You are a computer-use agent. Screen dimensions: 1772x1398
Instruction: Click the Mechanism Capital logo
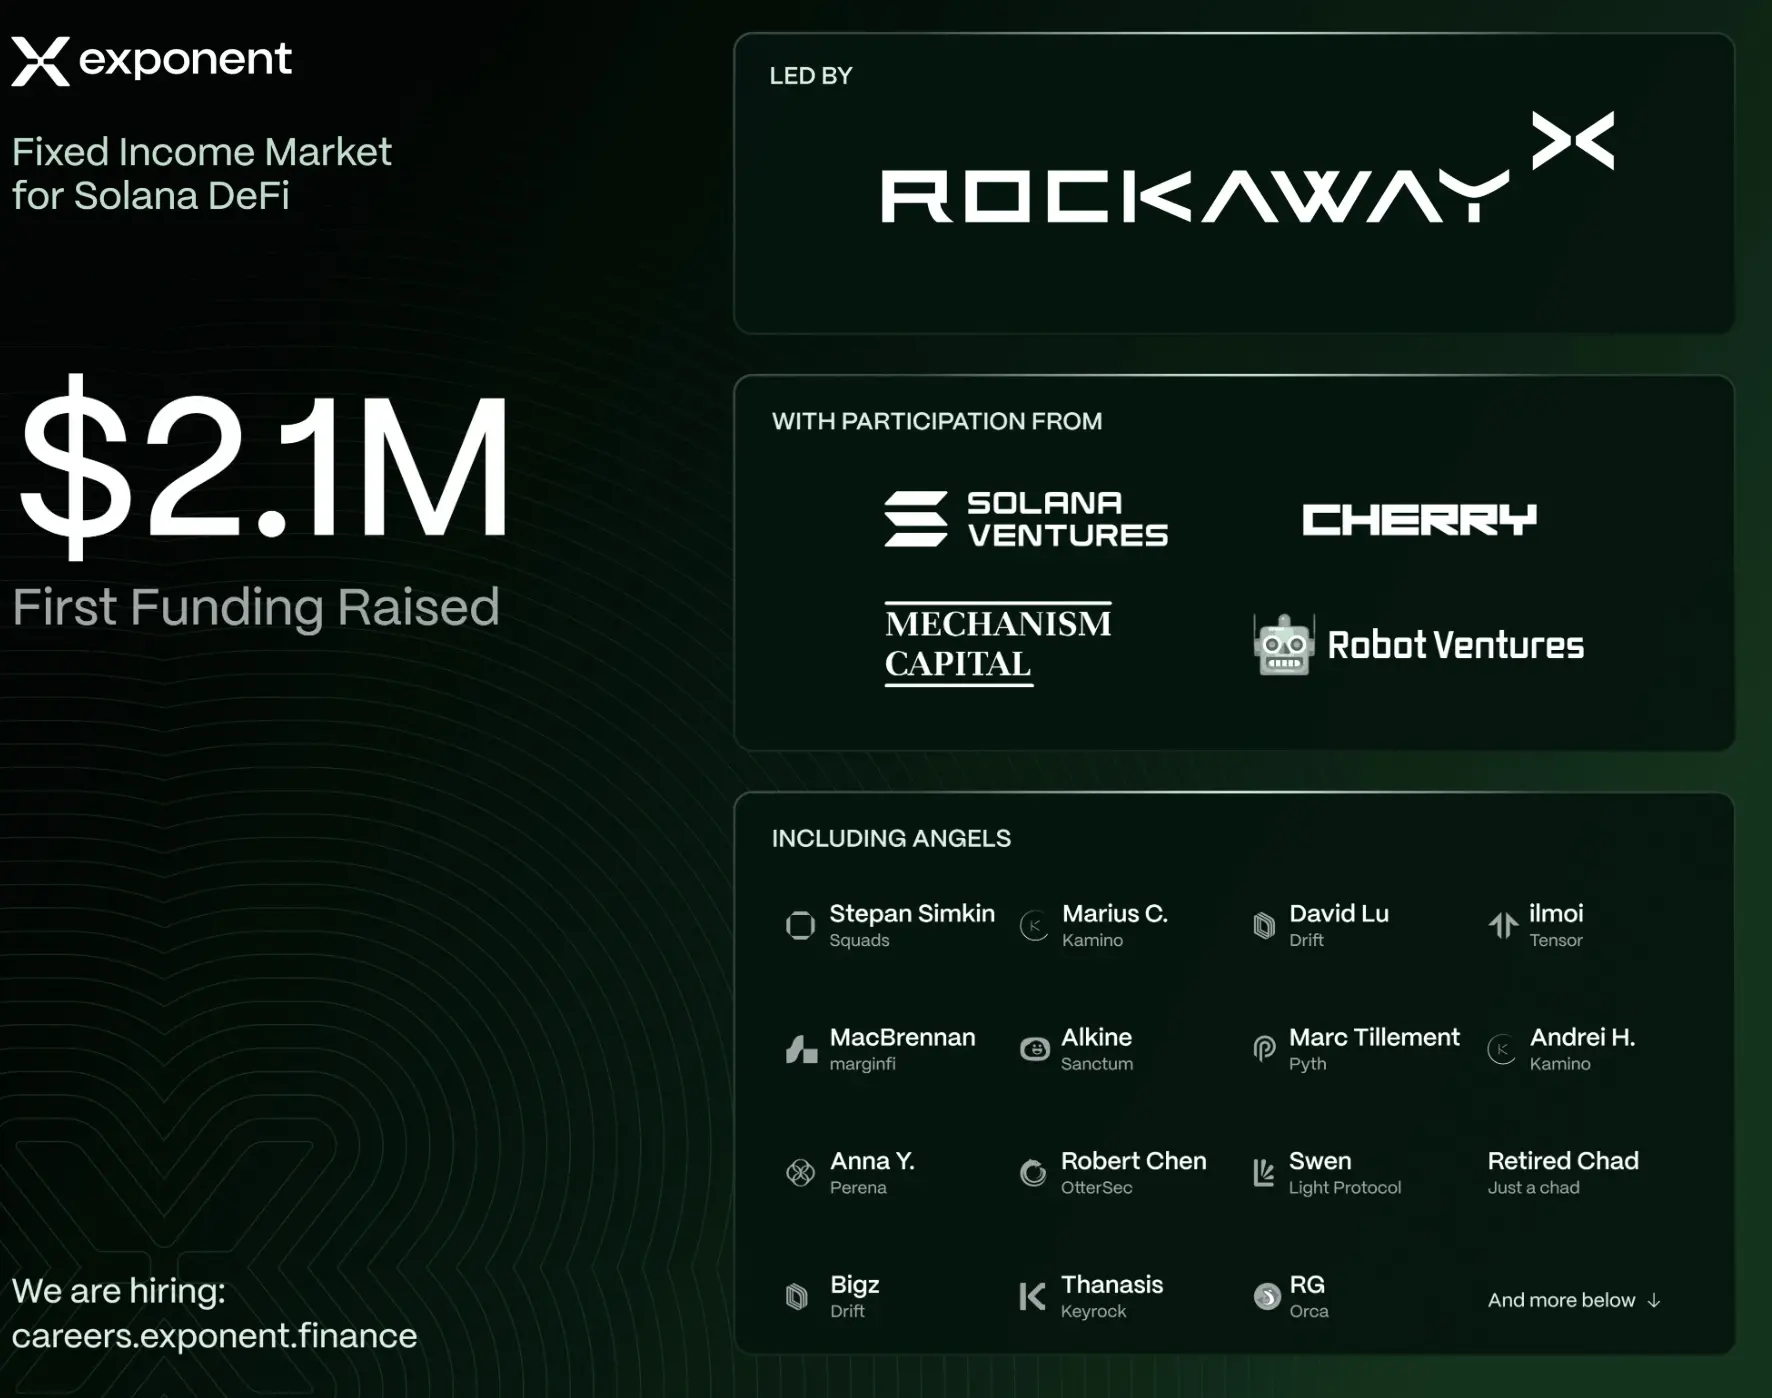click(996, 641)
